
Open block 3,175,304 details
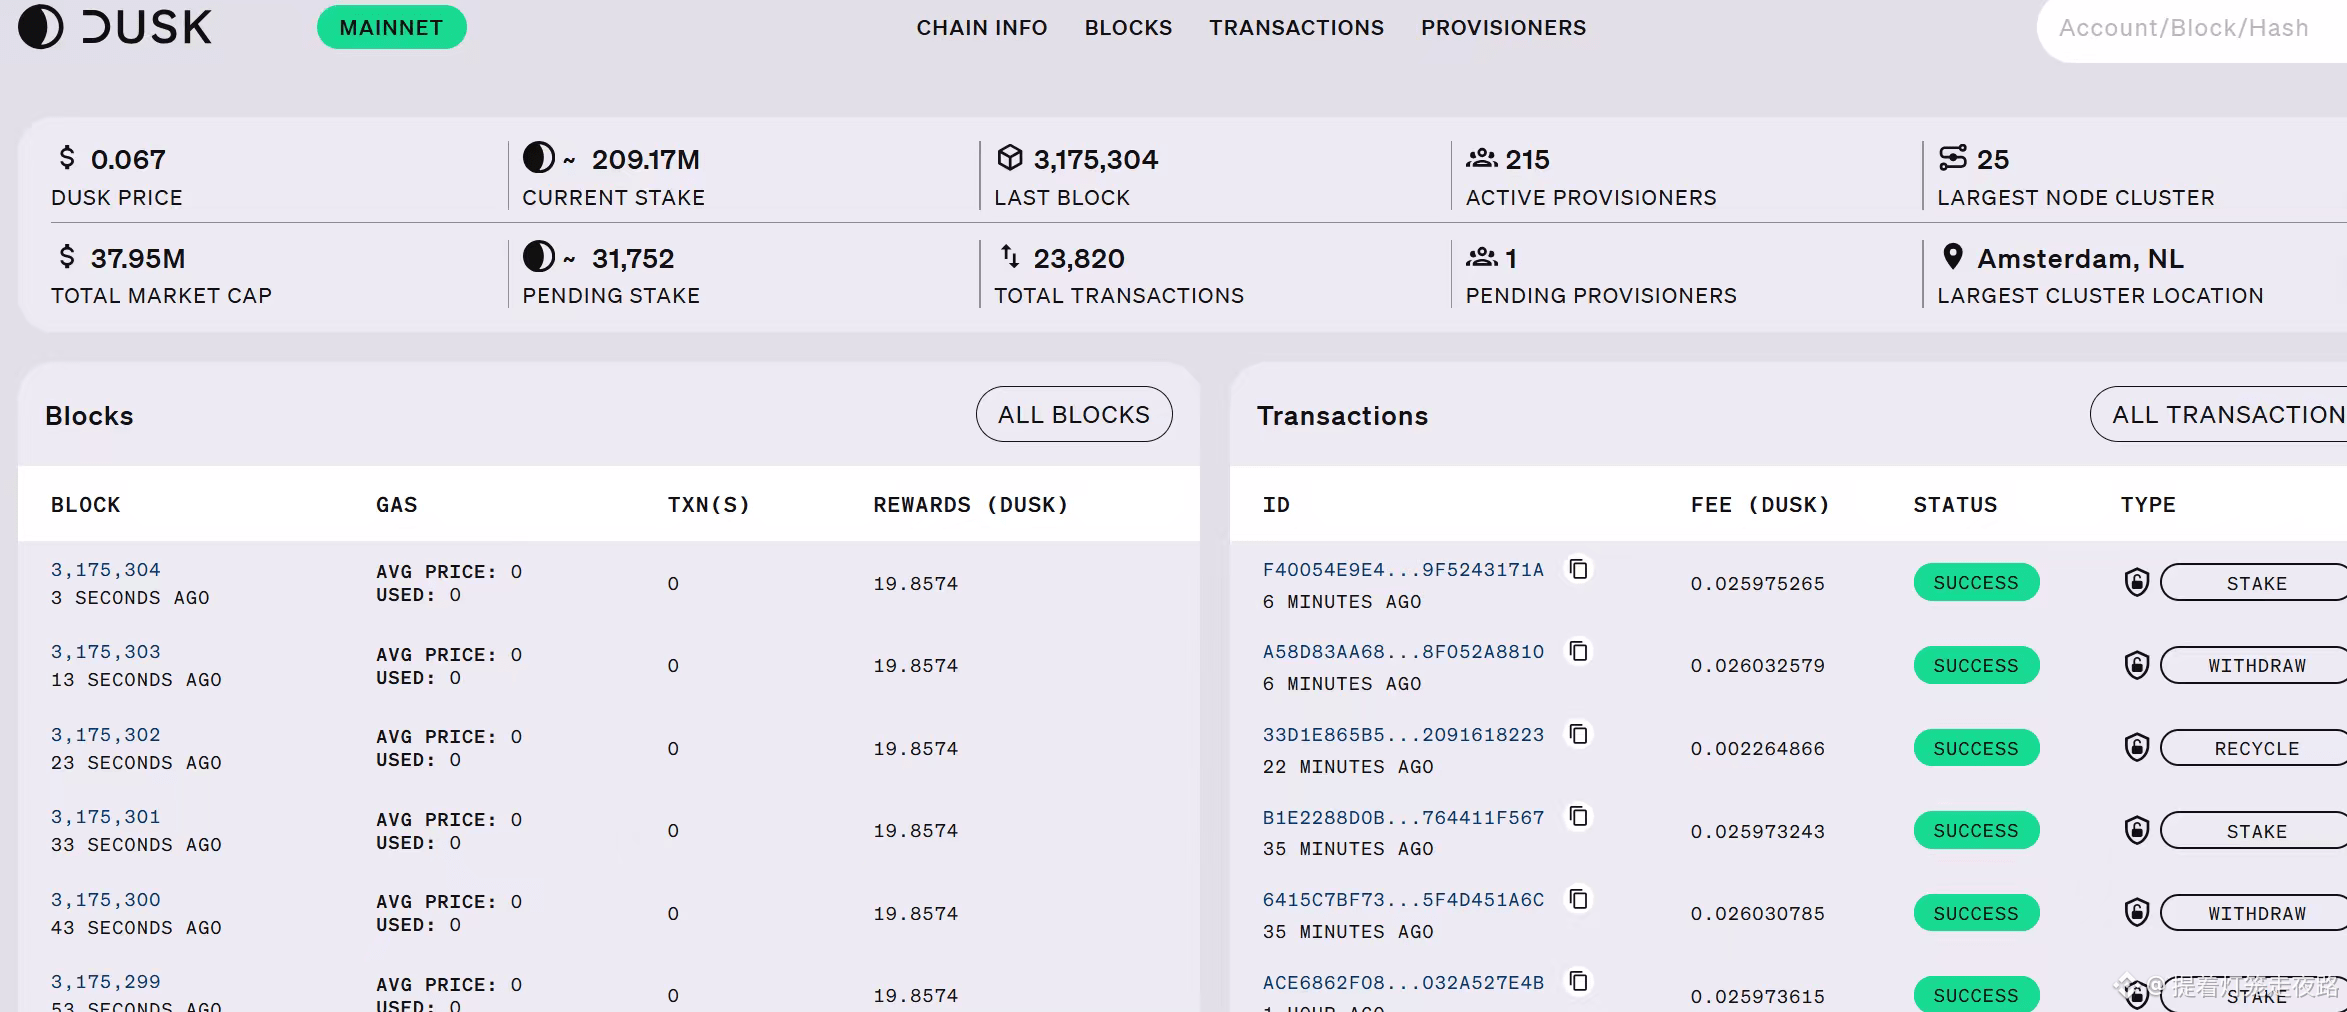click(106, 570)
